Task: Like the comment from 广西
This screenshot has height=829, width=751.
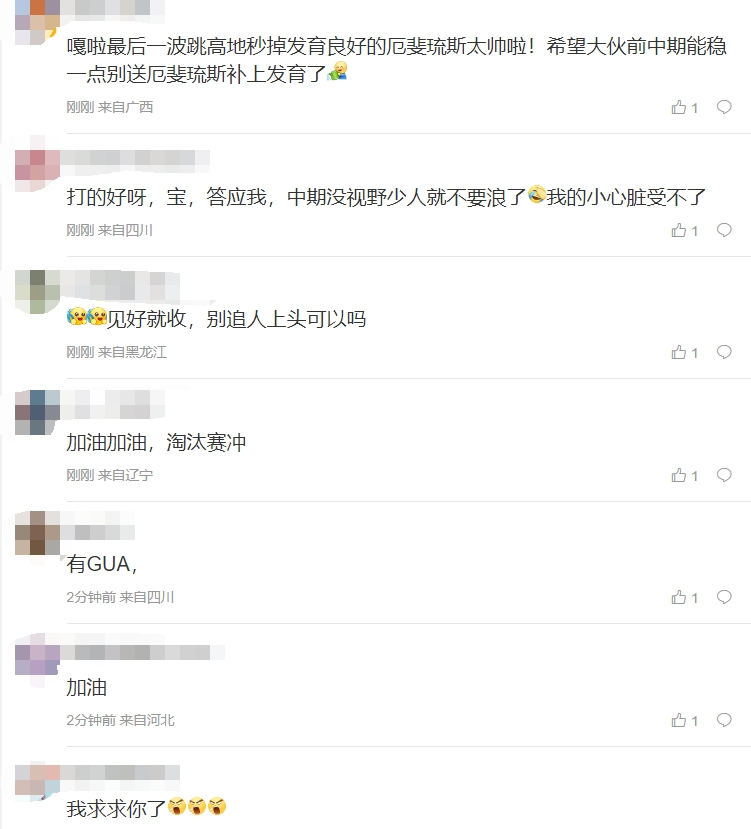Action: pyautogui.click(x=684, y=107)
